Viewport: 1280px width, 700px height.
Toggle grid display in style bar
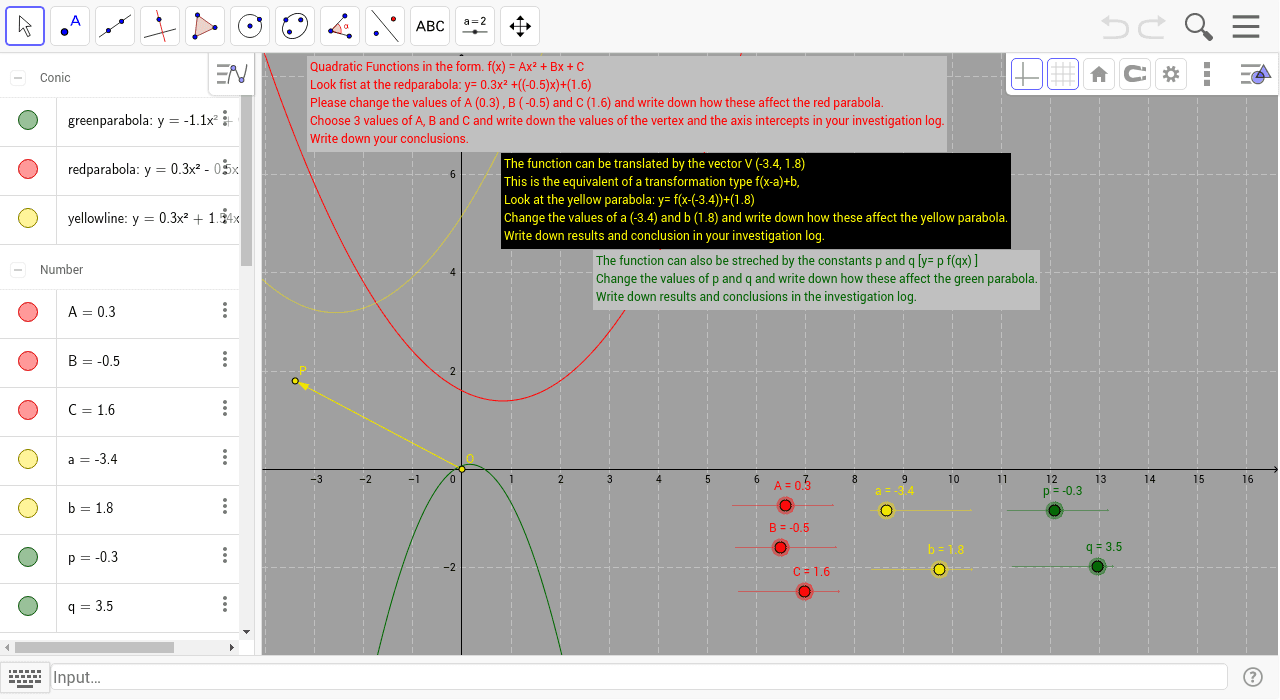[x=1062, y=73]
